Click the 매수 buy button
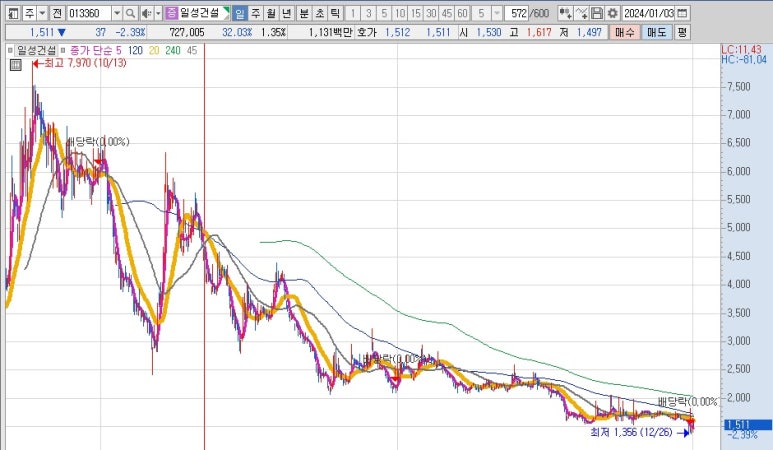 [x=625, y=33]
